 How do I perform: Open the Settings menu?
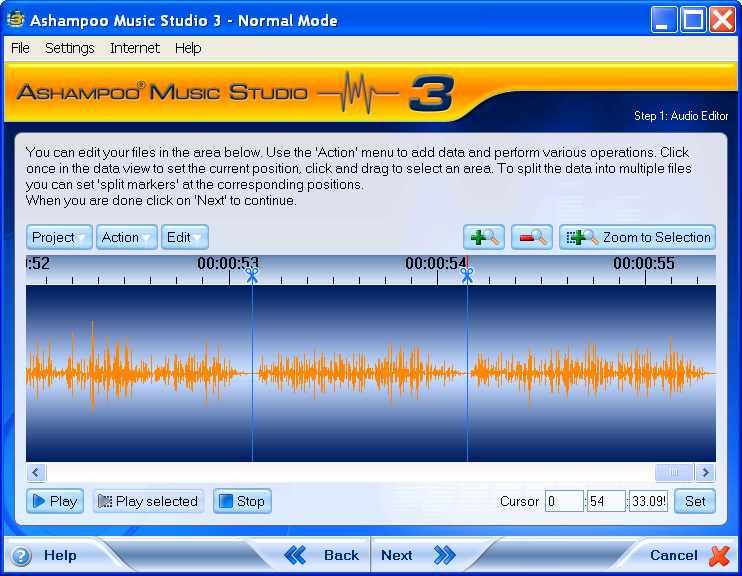69,48
